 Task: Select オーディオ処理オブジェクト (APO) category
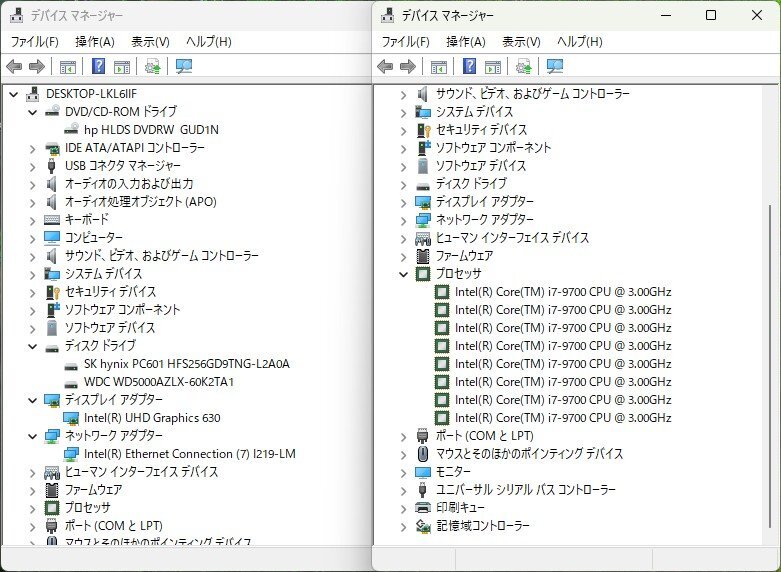tap(140, 202)
